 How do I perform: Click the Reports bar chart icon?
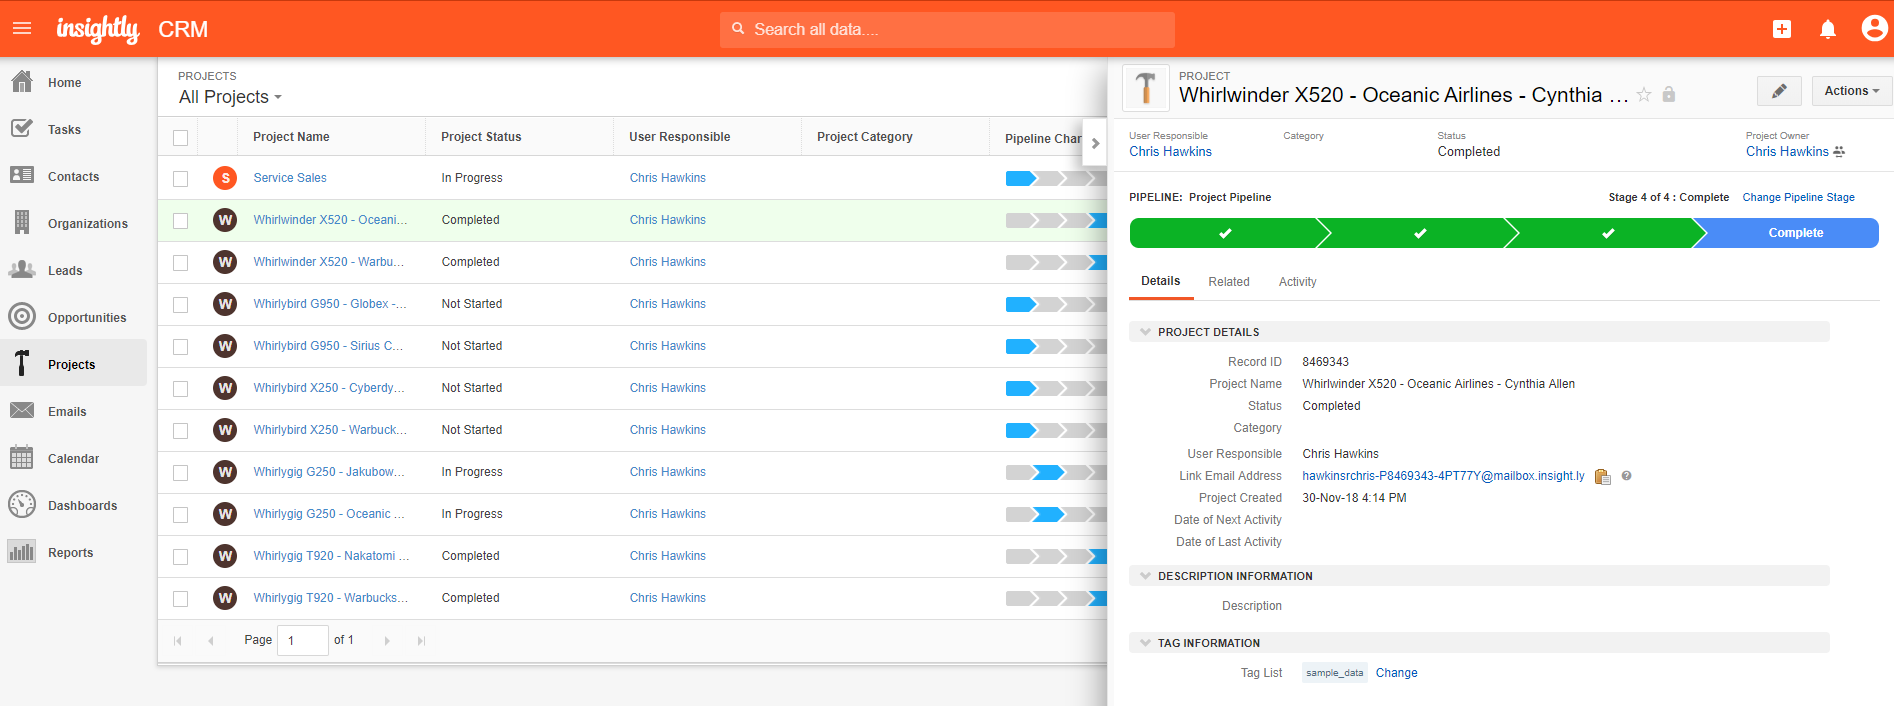coord(22,552)
